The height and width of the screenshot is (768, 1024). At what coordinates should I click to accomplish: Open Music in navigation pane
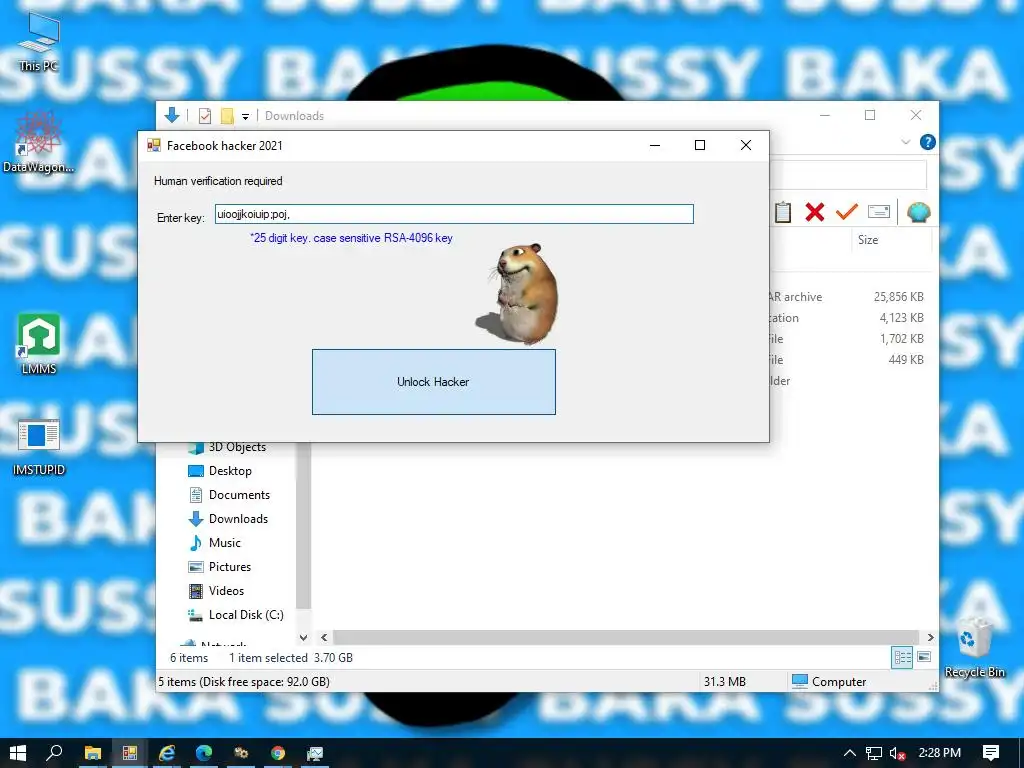pyautogui.click(x=225, y=543)
